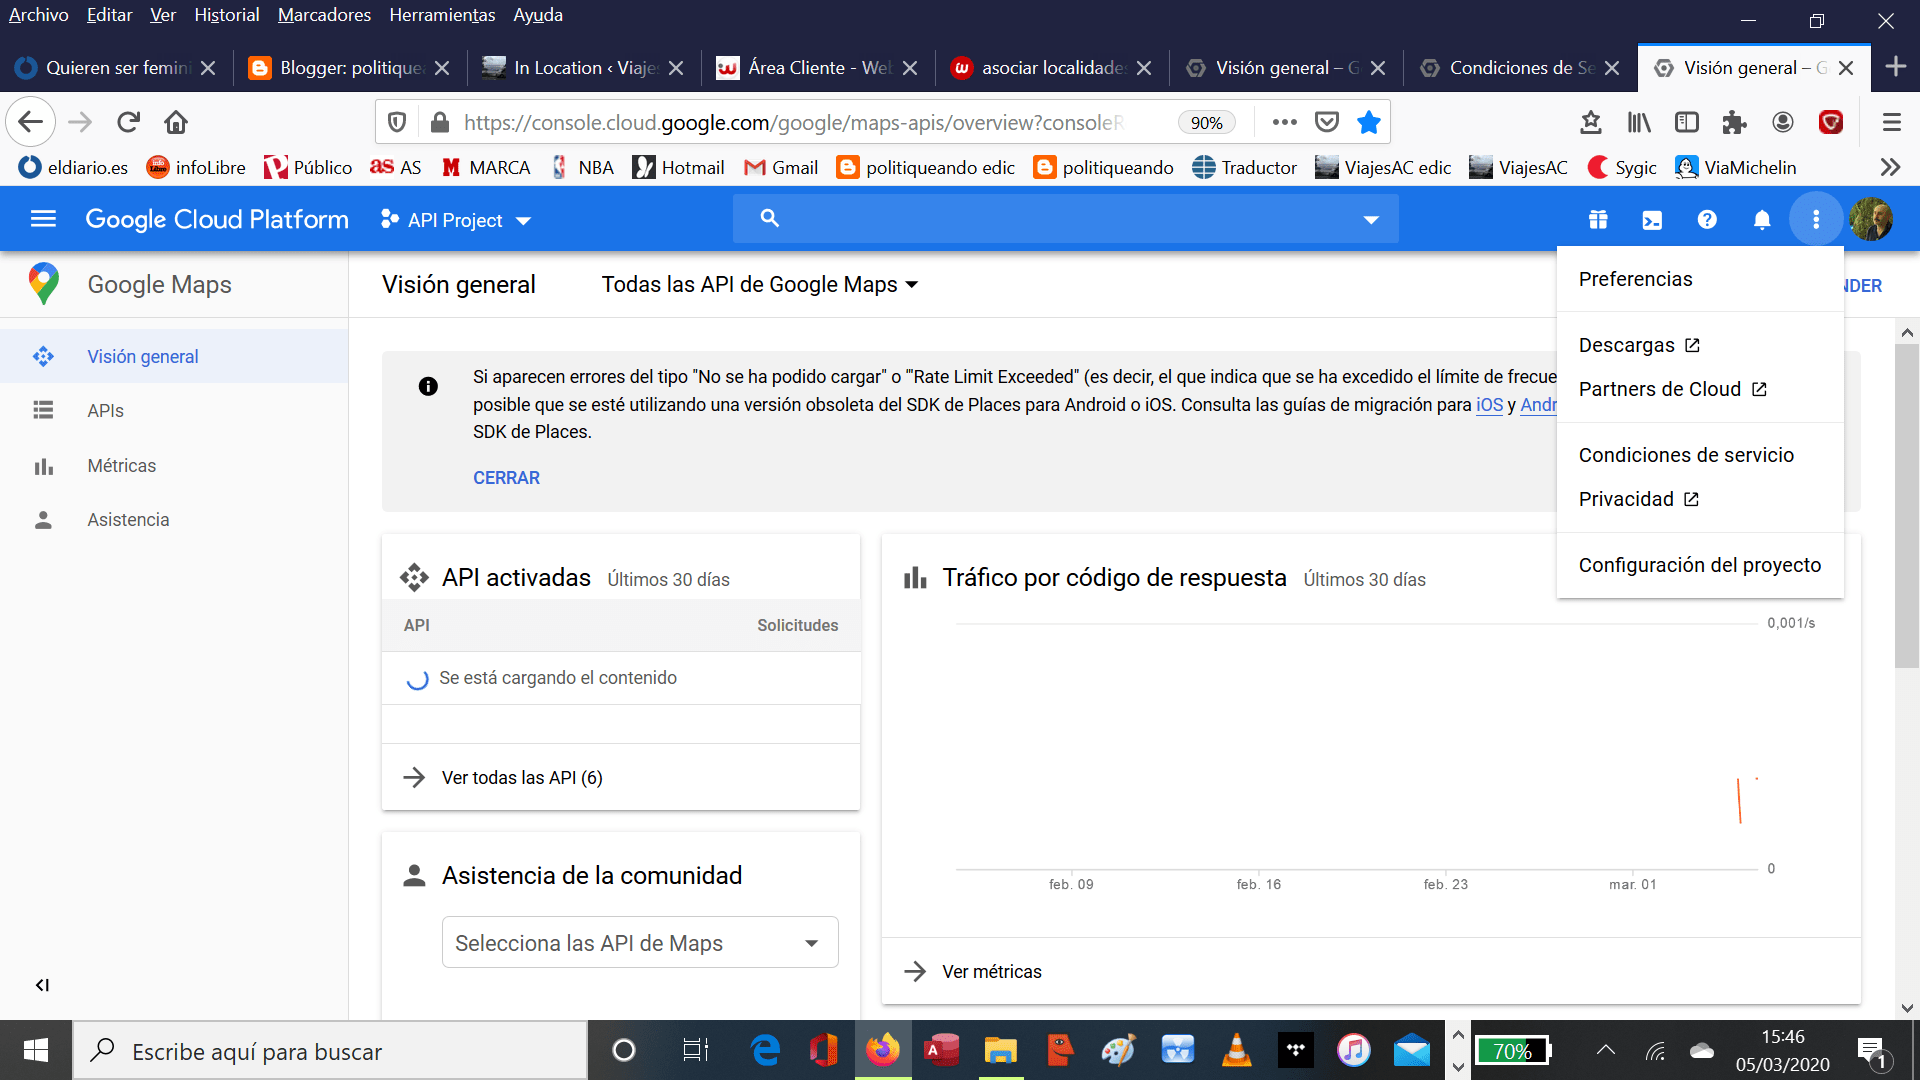Show more bookmarks chevron

coord(1890,167)
